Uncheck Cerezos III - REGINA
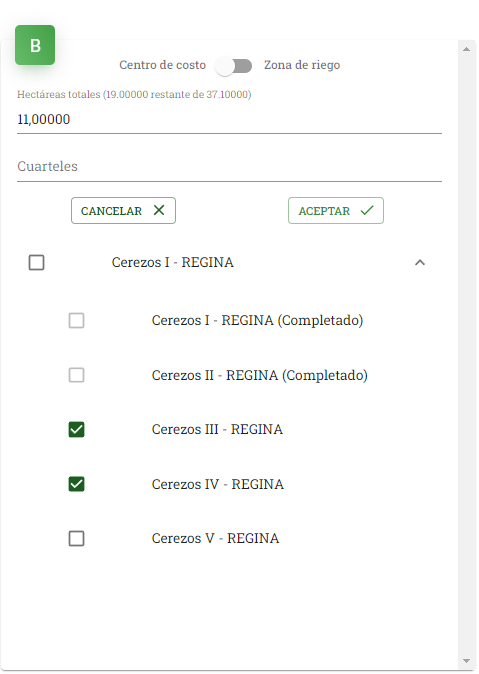 click(77, 429)
